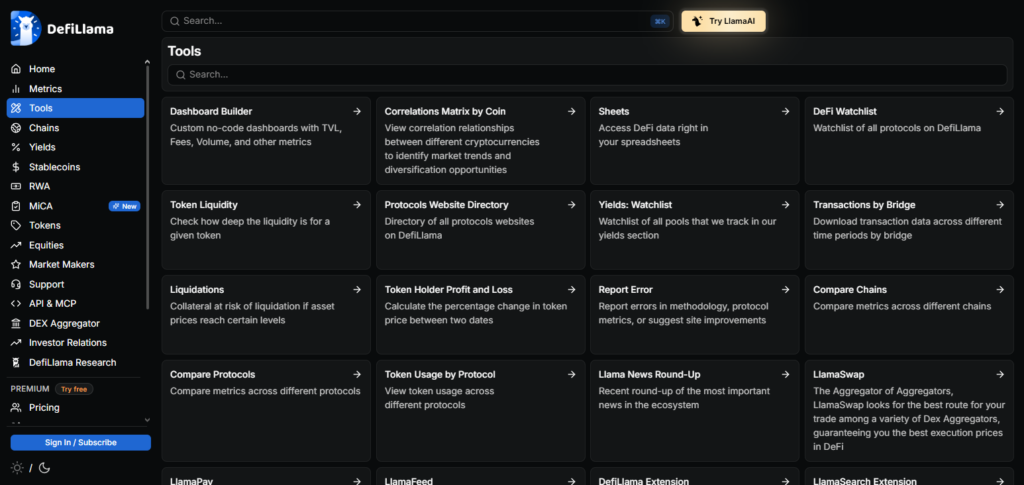This screenshot has height=485, width=1024.
Task: Click the Yields percent icon
Action: [x=16, y=148]
